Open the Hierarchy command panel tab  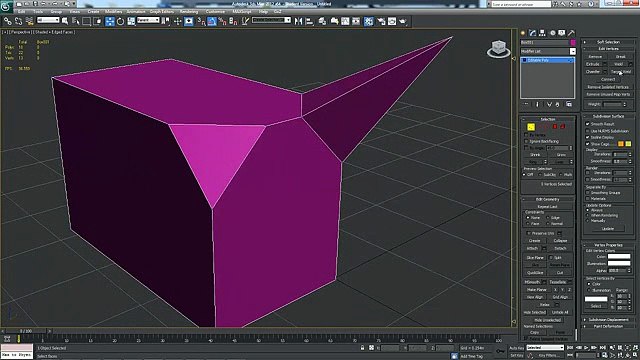(542, 33)
